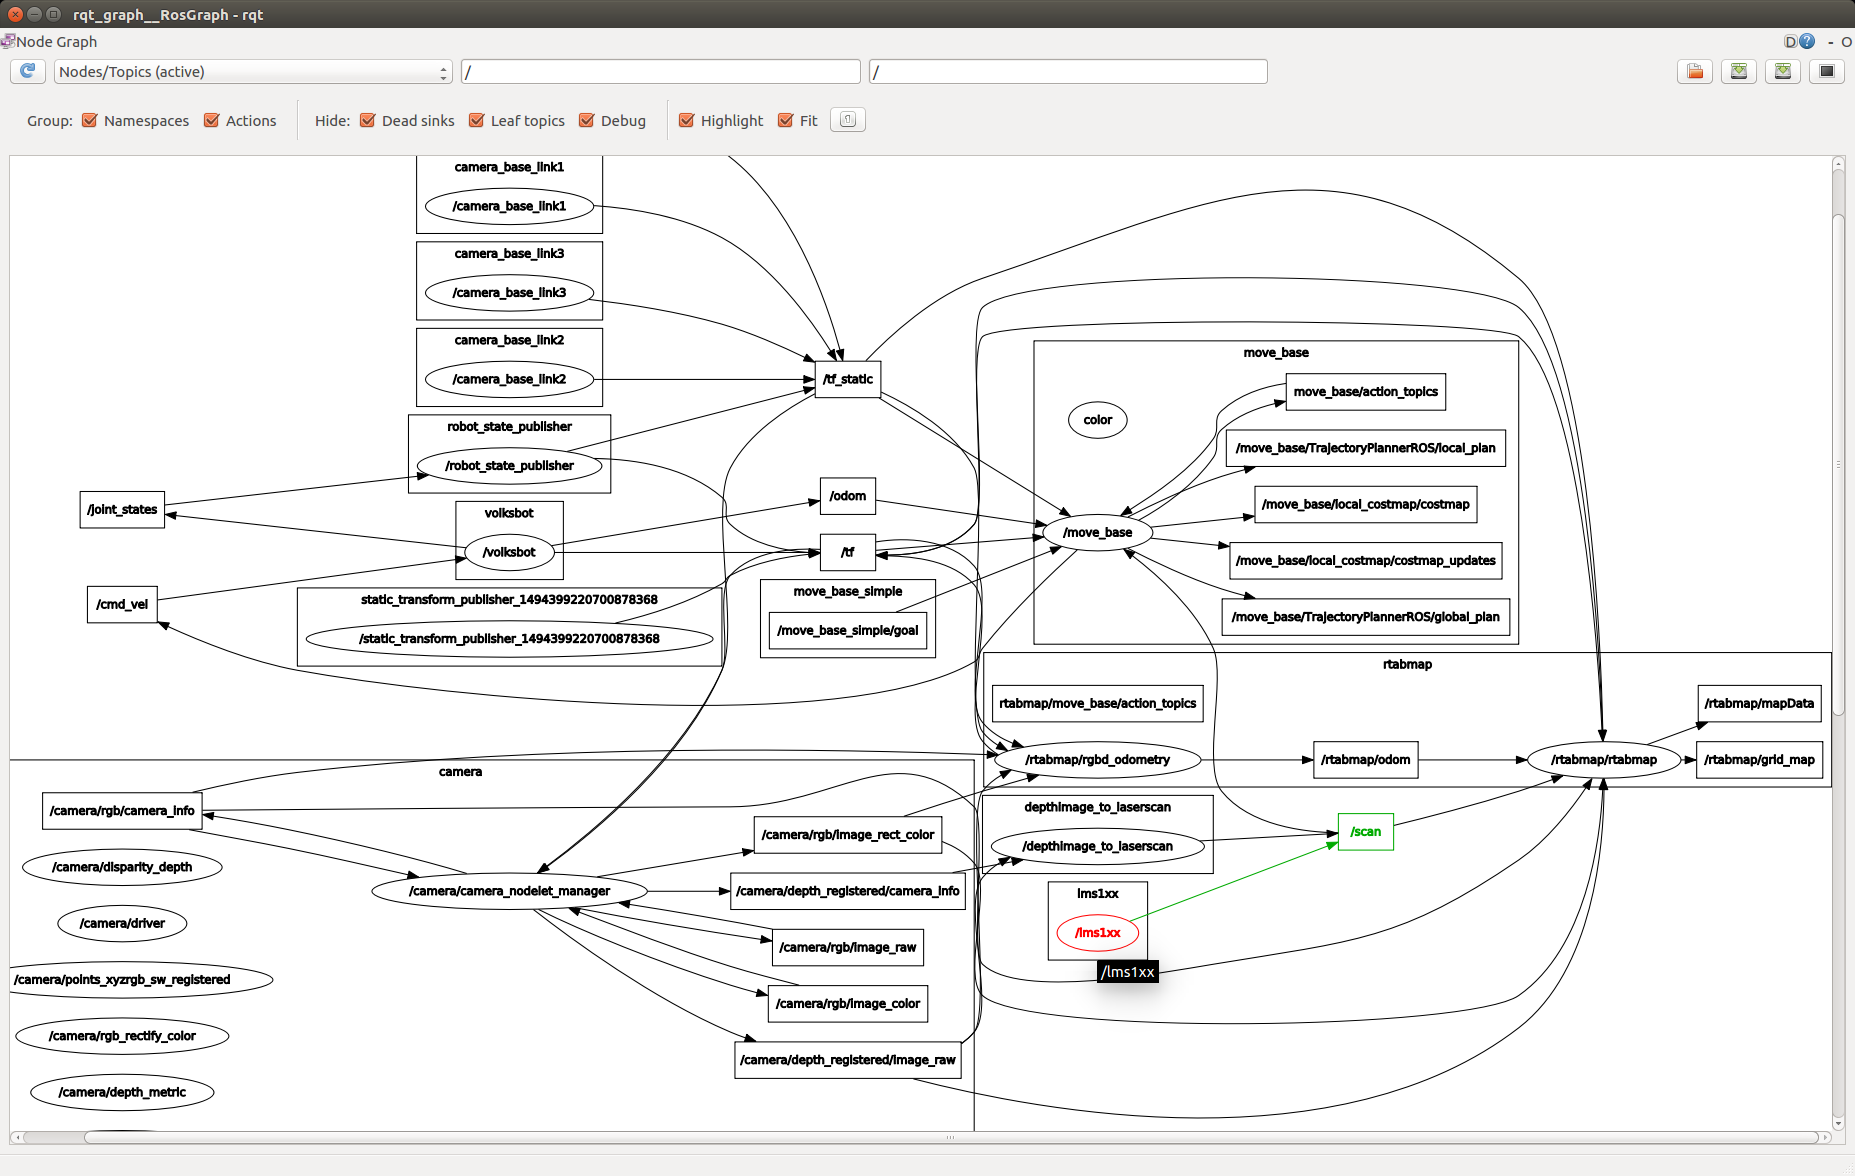Click the right green-arrow save icon
The image size is (1855, 1176).
[x=1783, y=71]
